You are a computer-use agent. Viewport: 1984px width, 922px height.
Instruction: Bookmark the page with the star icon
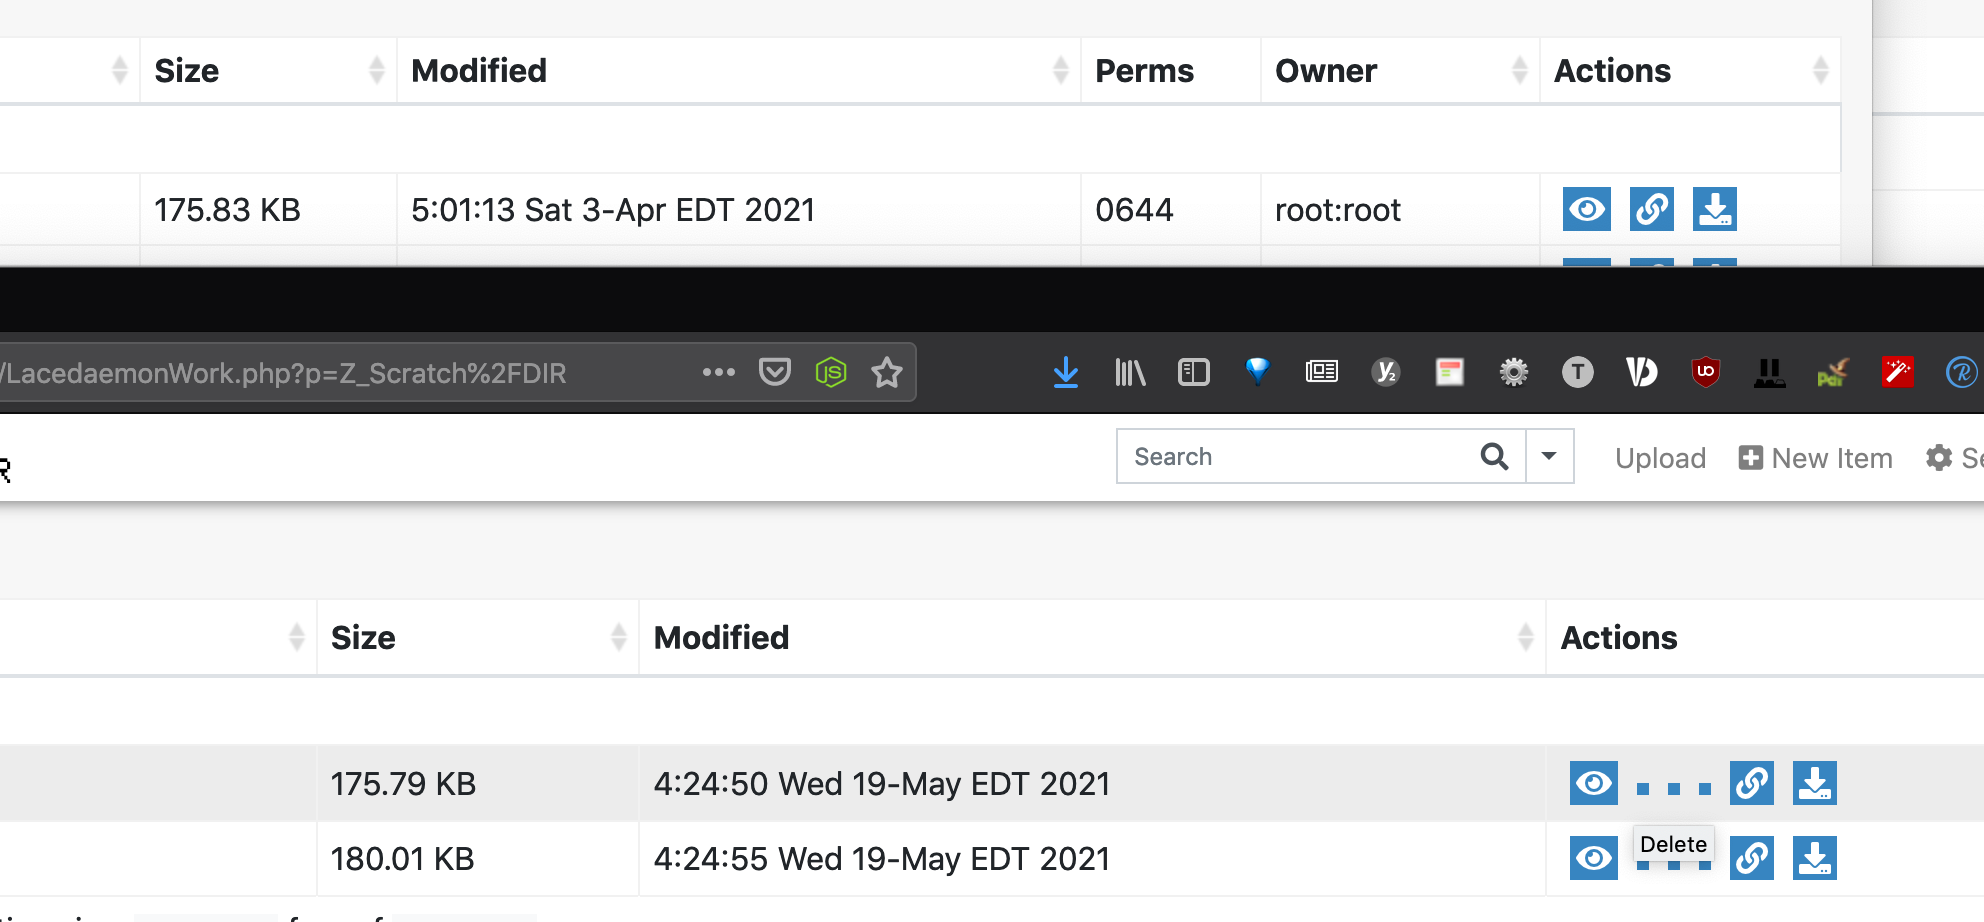tap(886, 372)
